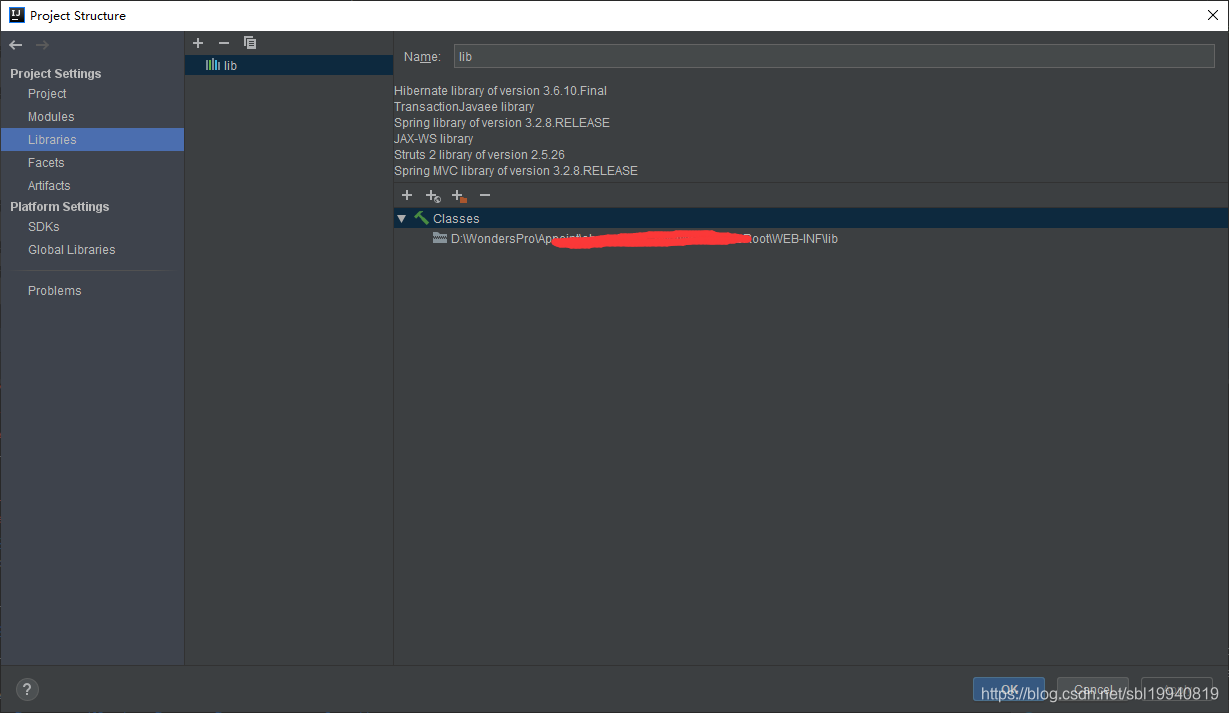Specify documentation URL icon
1229x713 pixels.
coord(433,196)
